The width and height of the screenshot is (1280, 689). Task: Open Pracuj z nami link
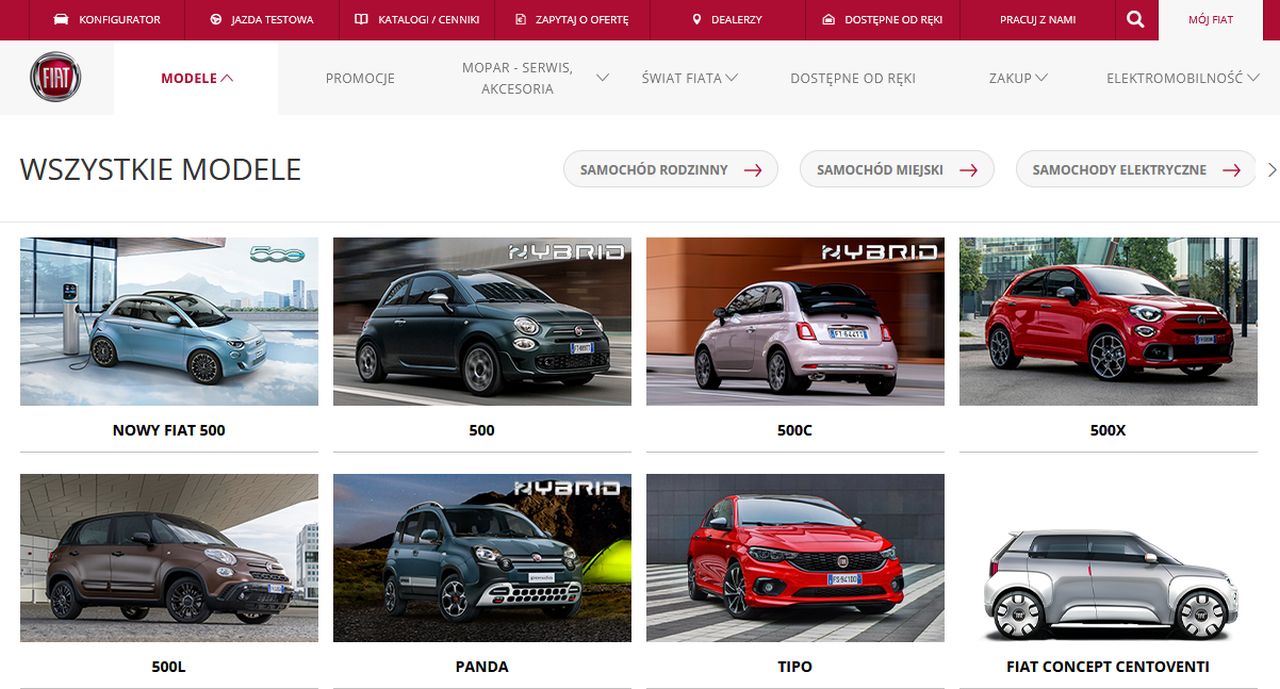click(1038, 20)
